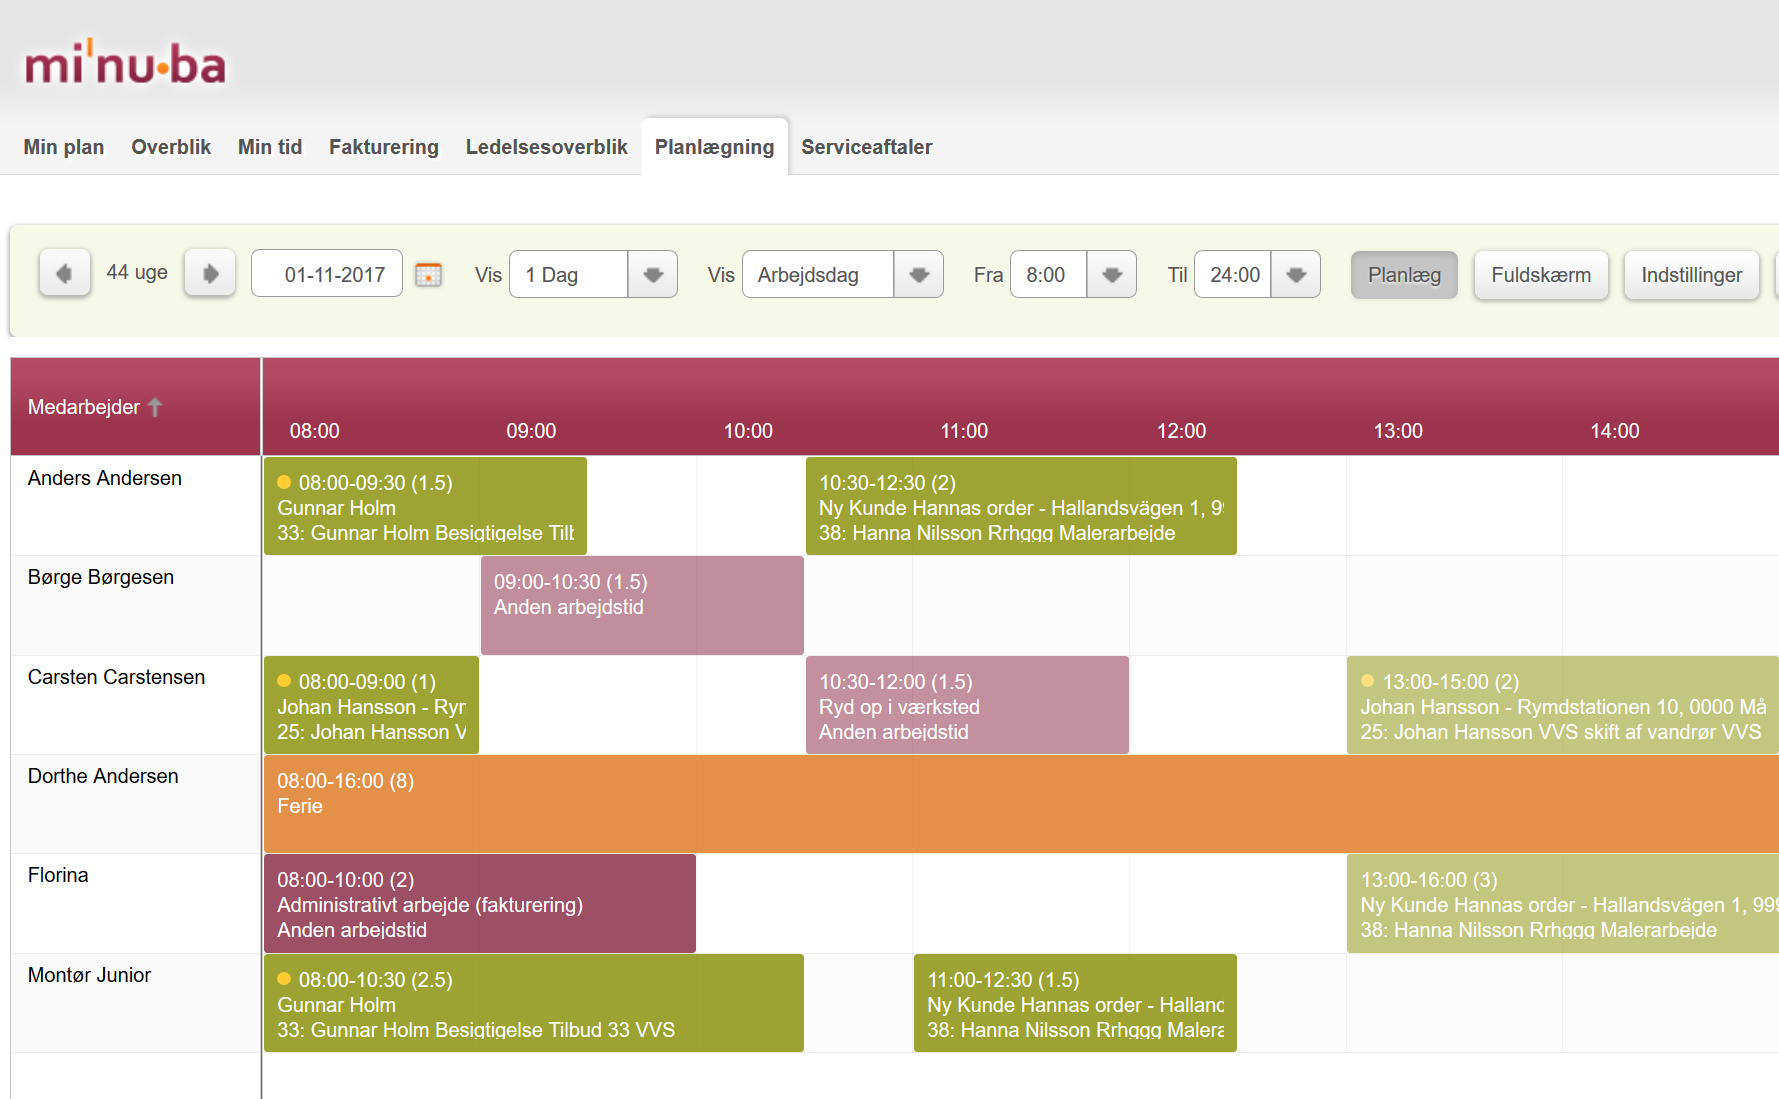Open the Til 24:00 time dropdown
Screen dimensions: 1779x1099
[x=1296, y=275]
